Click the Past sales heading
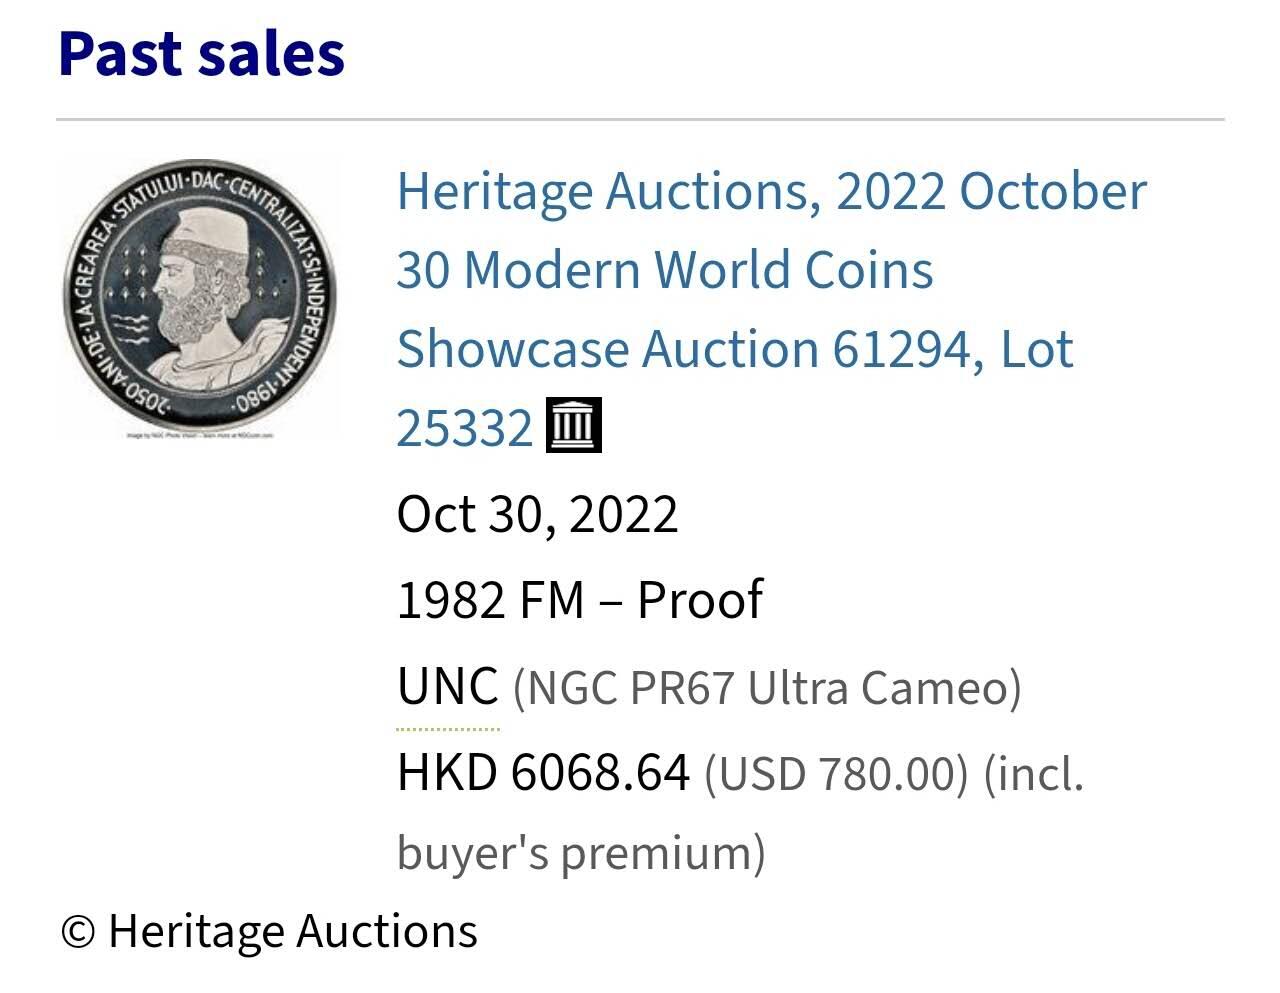This screenshot has width=1280, height=993. 202,54
